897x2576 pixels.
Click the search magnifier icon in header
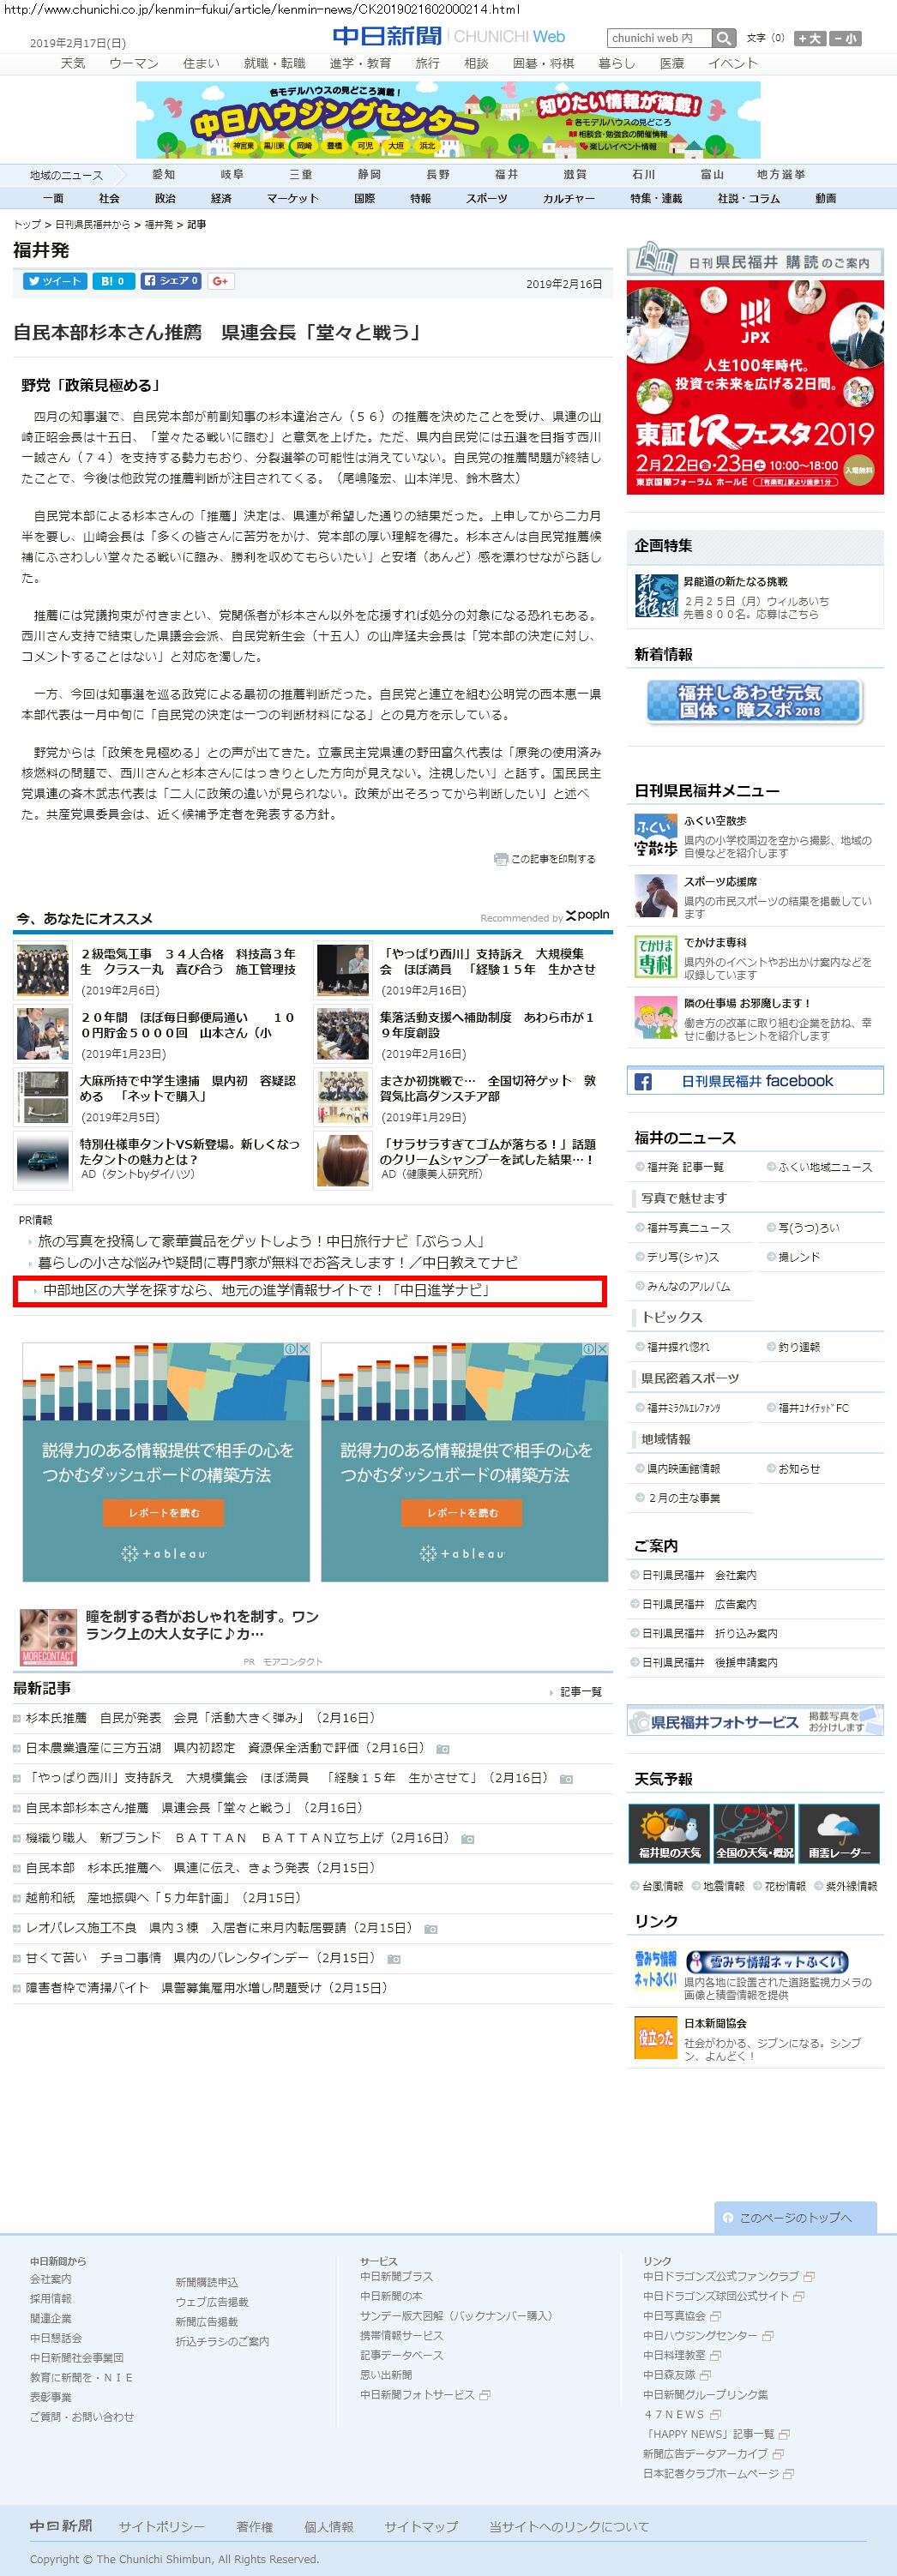[725, 38]
